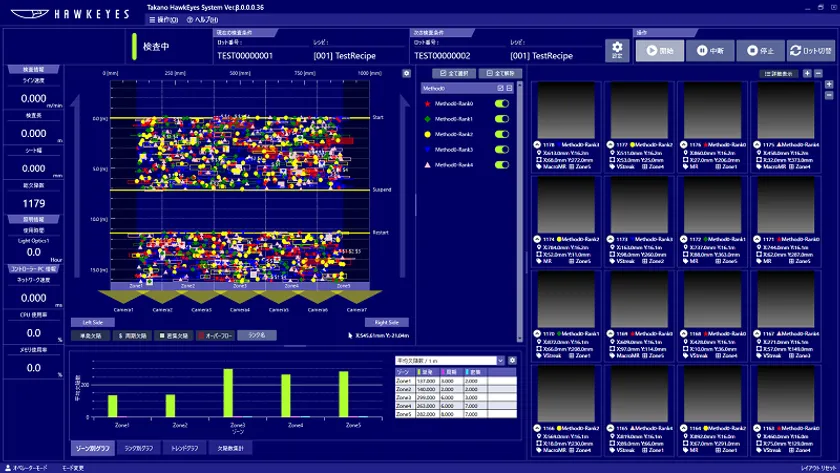Open the 操作 menu
This screenshot has height=473, width=840.
[x=163, y=19]
